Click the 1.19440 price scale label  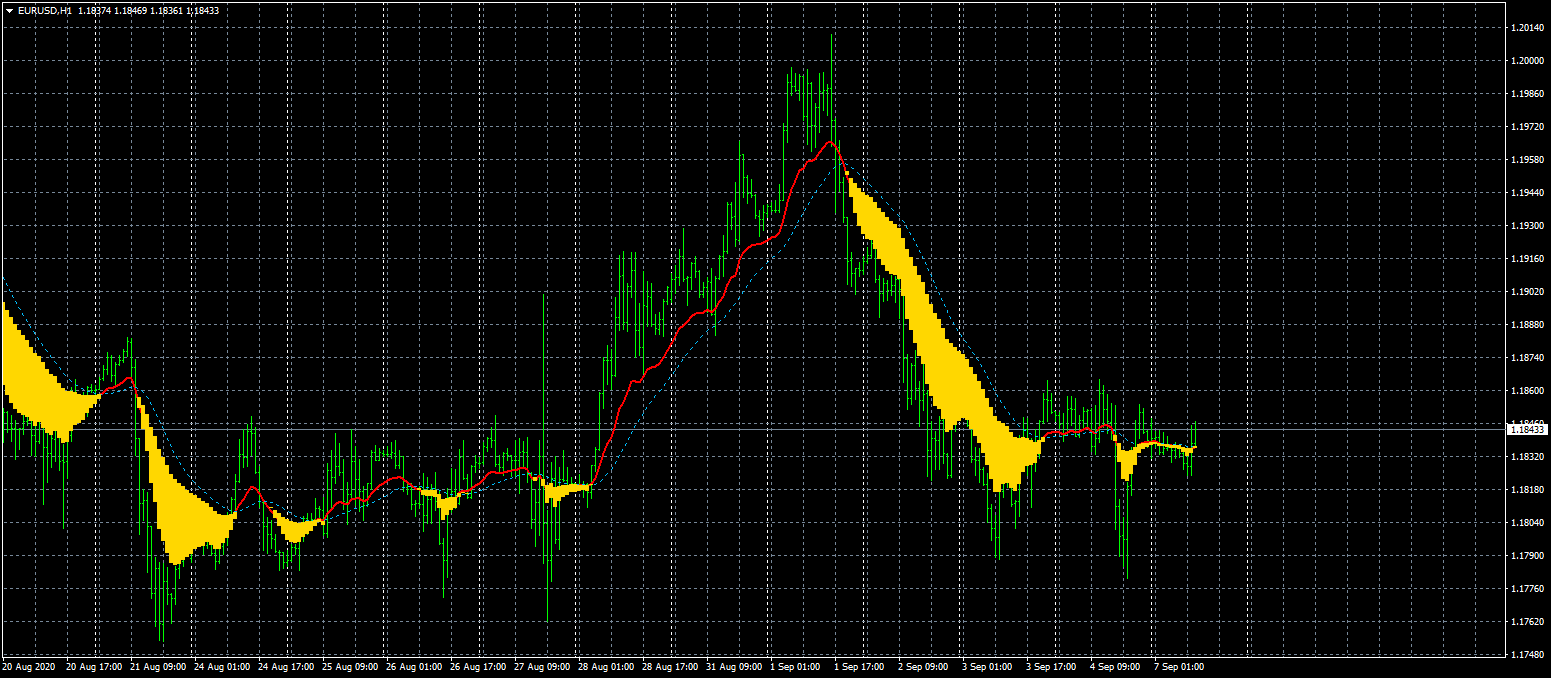[1526, 193]
